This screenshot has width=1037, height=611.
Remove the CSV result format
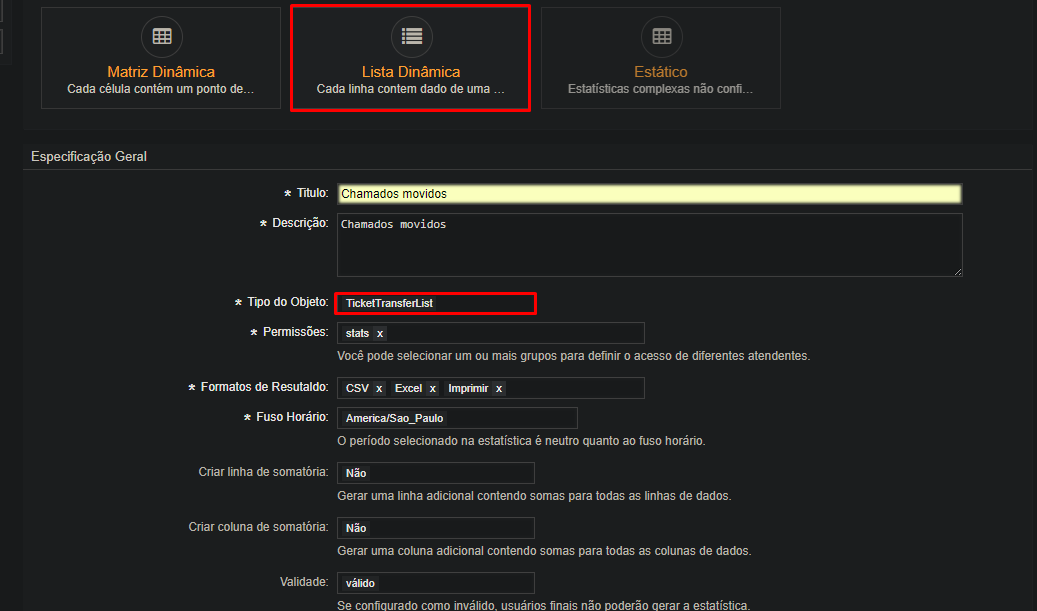(379, 388)
